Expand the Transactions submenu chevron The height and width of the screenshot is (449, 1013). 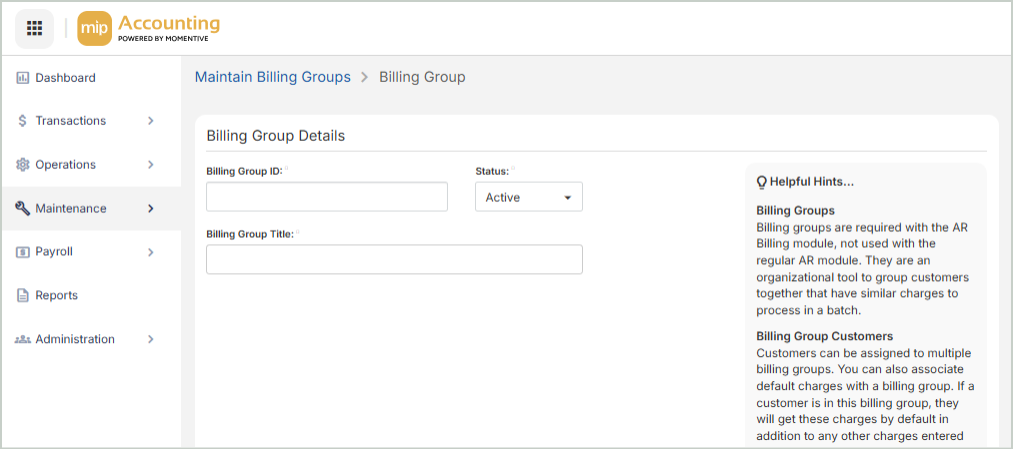pyautogui.click(x=151, y=121)
